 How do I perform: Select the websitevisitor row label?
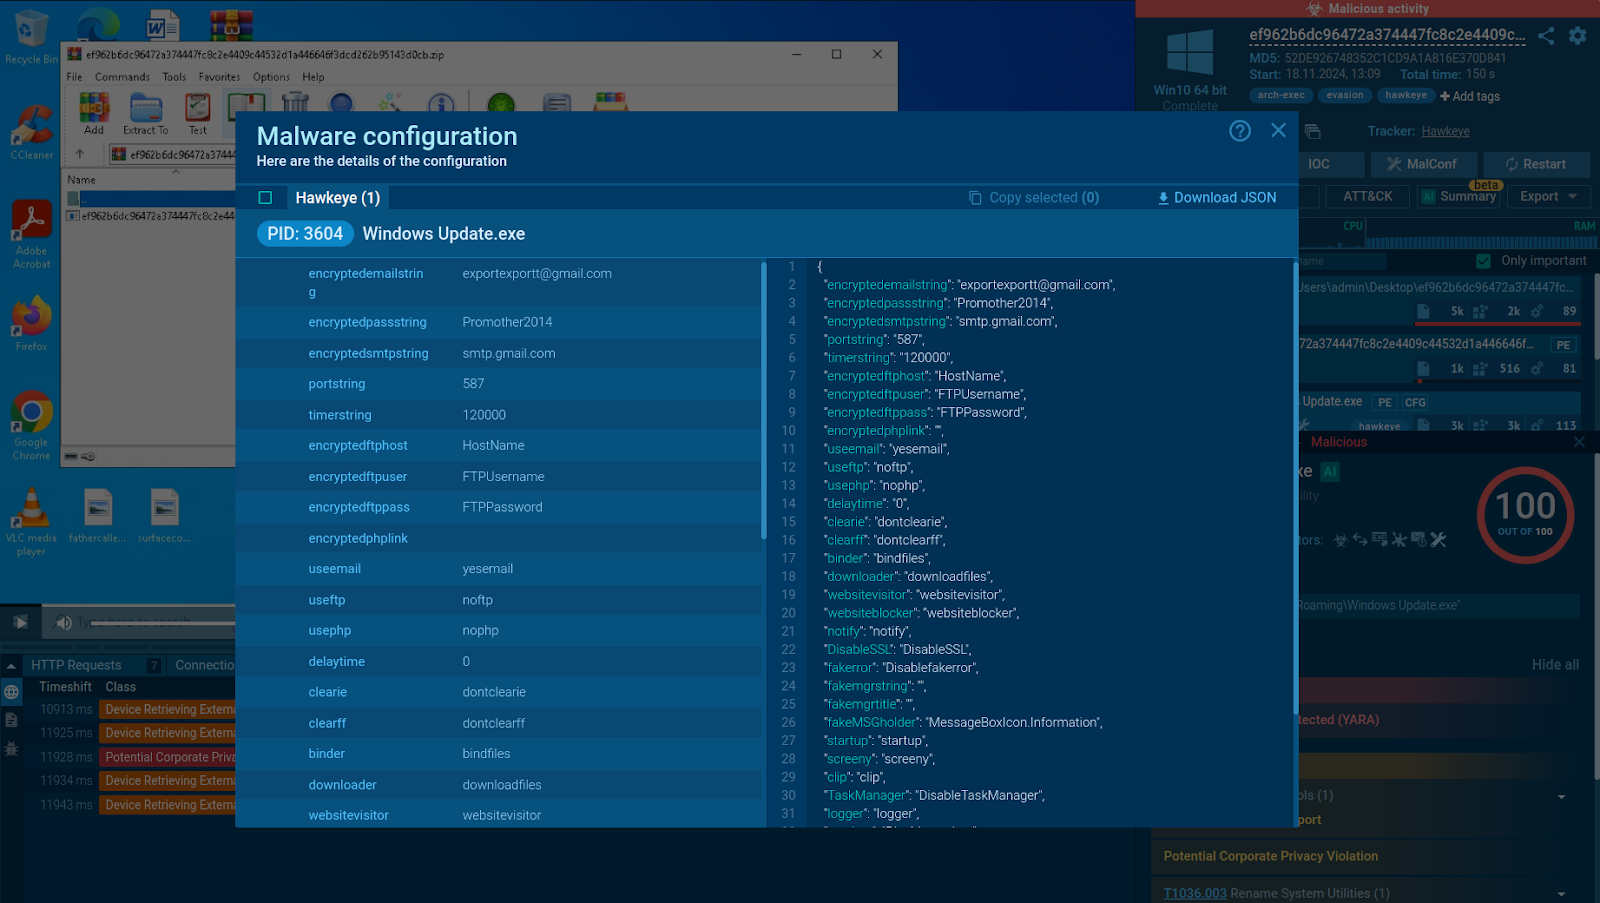pyautogui.click(x=349, y=816)
